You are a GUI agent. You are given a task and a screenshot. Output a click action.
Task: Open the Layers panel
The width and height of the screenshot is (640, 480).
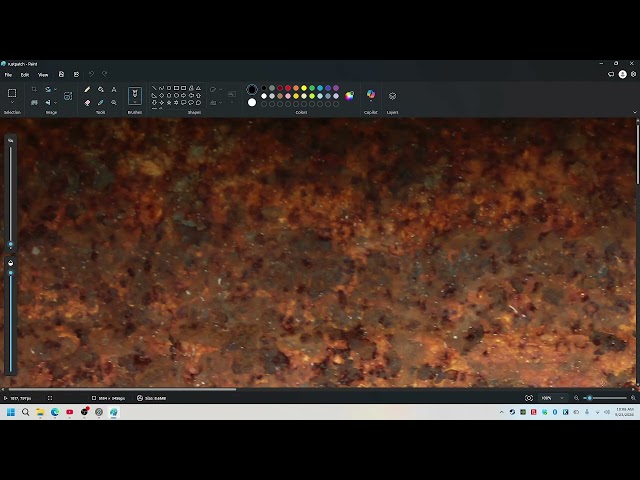[392, 96]
